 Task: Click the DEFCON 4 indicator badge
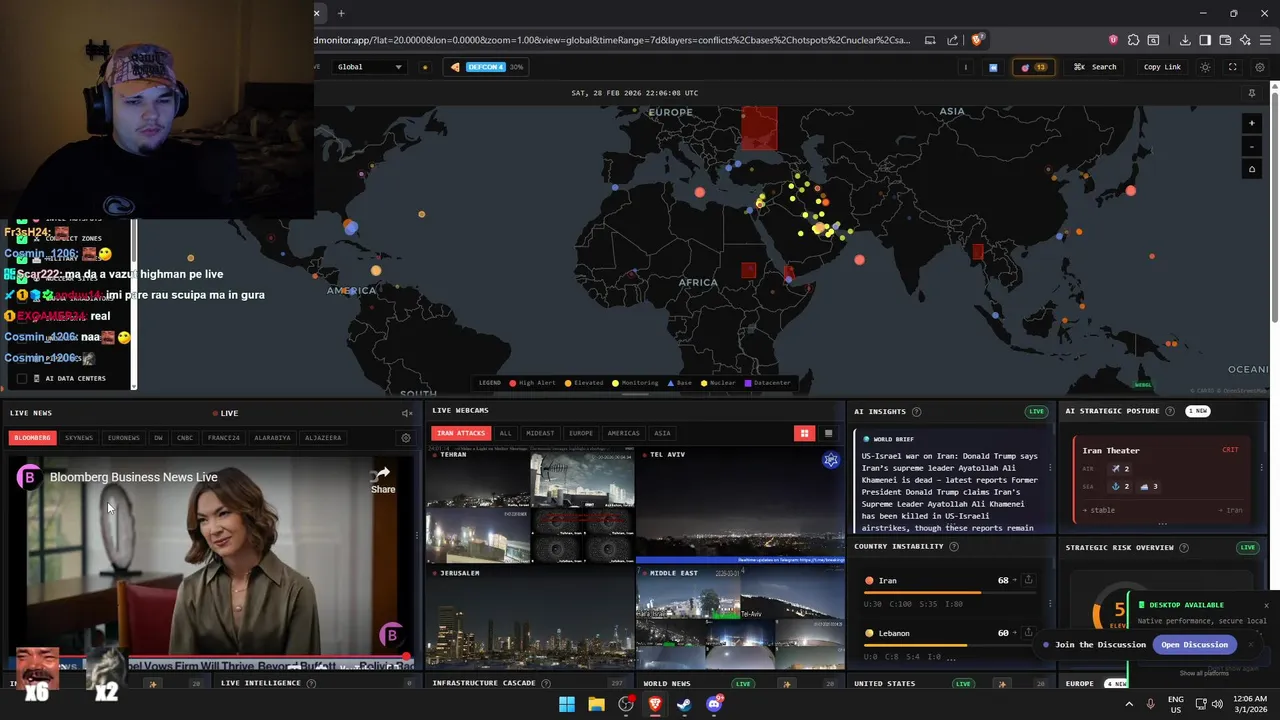coord(487,67)
